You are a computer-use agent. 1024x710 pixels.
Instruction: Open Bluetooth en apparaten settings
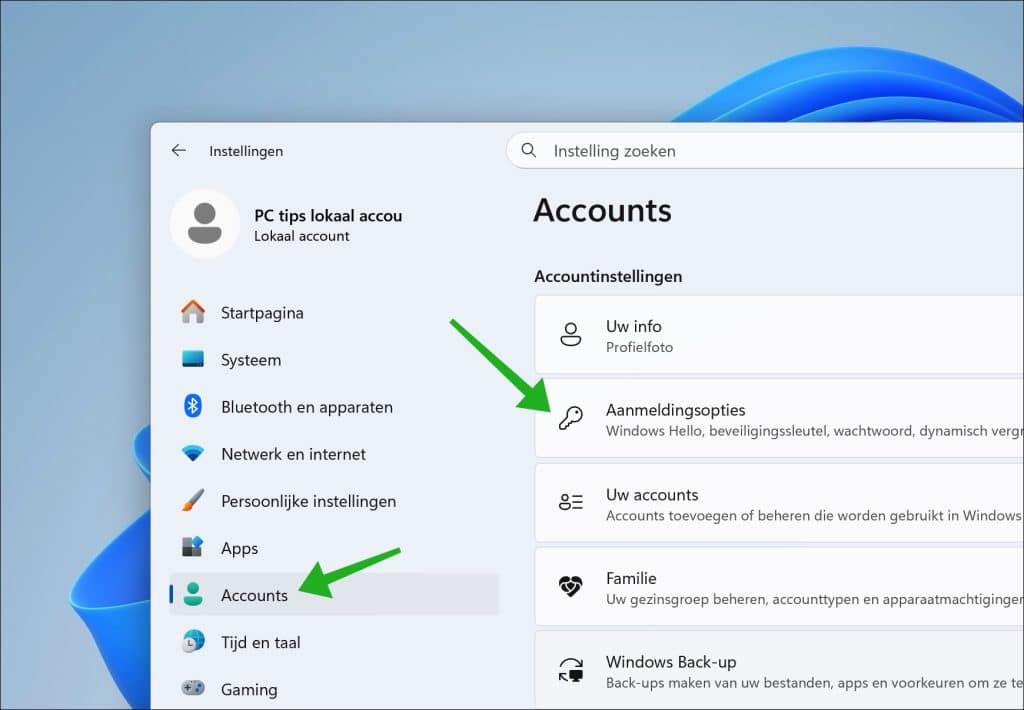tap(334, 406)
